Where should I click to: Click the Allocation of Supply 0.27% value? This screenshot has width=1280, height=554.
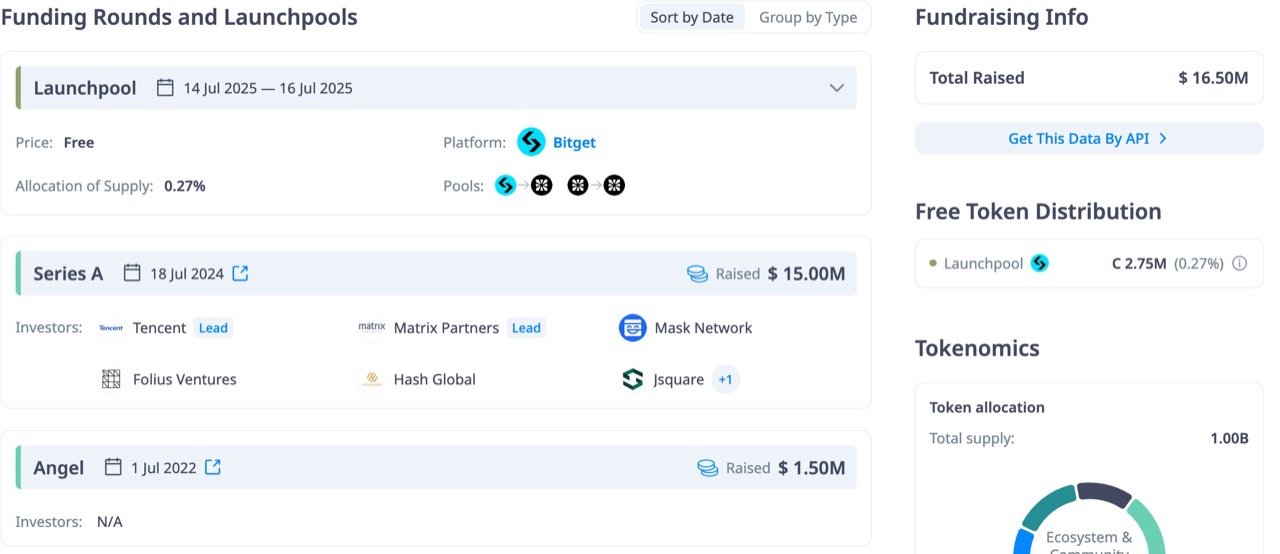click(185, 186)
